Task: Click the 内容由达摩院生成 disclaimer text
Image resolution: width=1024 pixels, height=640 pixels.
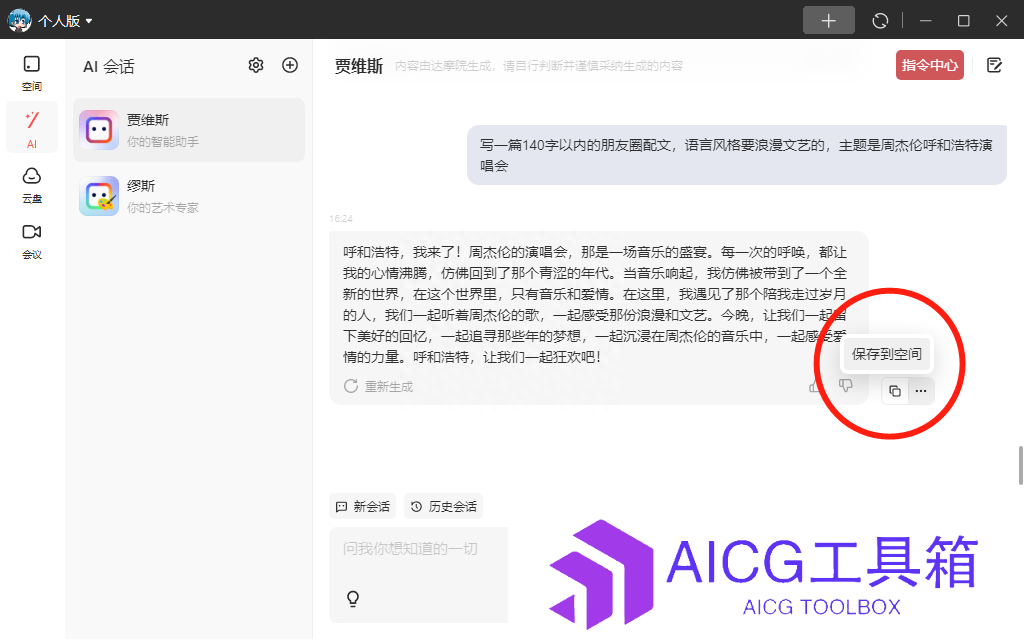Action: [539, 66]
